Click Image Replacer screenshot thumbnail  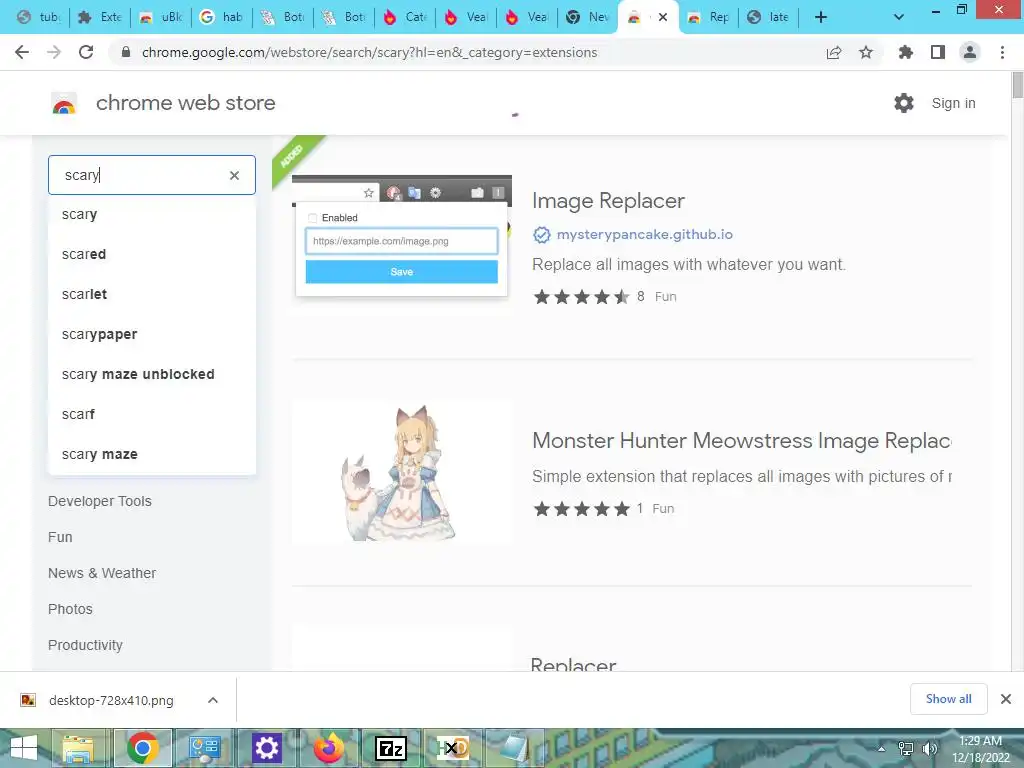[402, 245]
